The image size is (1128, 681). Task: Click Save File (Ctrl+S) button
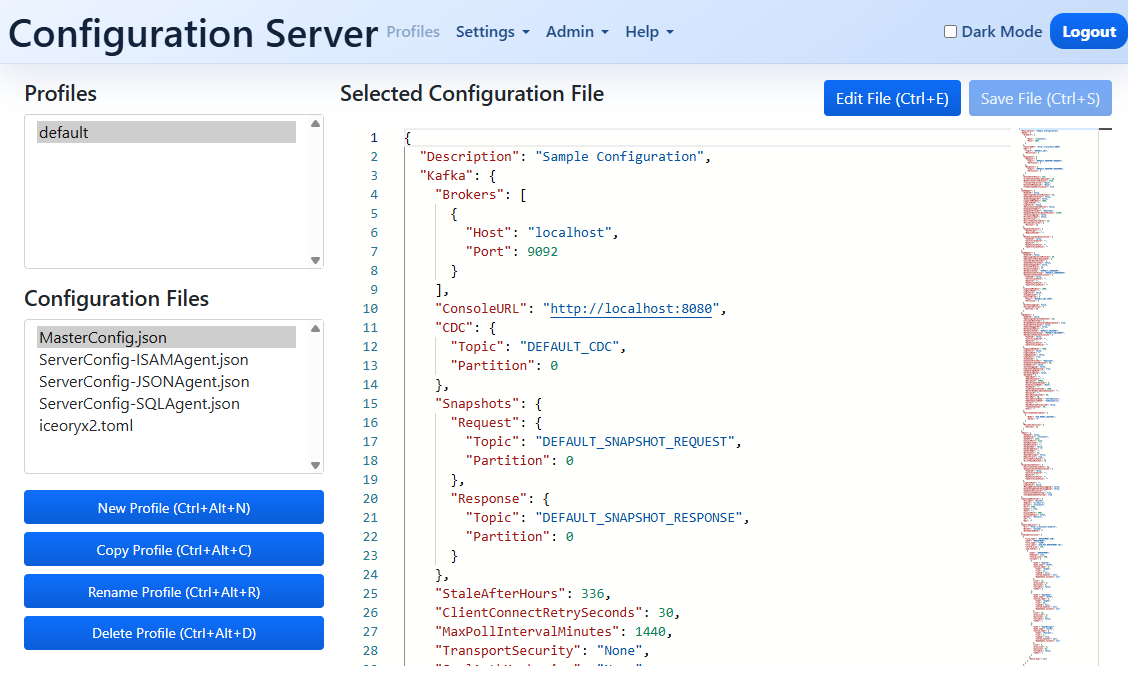[x=1040, y=99]
